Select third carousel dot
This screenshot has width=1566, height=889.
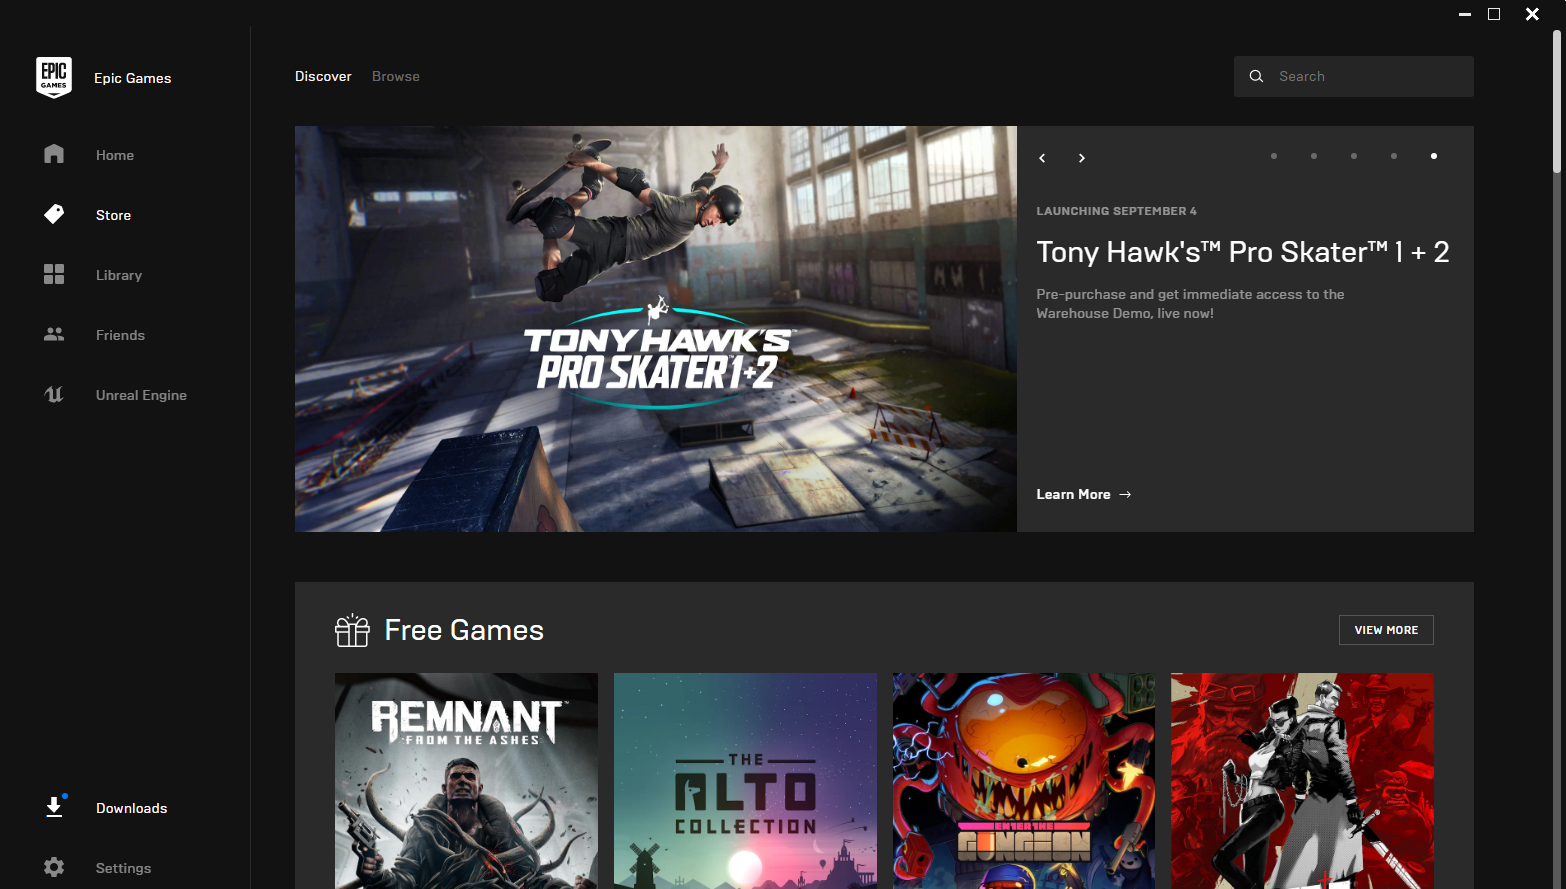tap(1354, 156)
